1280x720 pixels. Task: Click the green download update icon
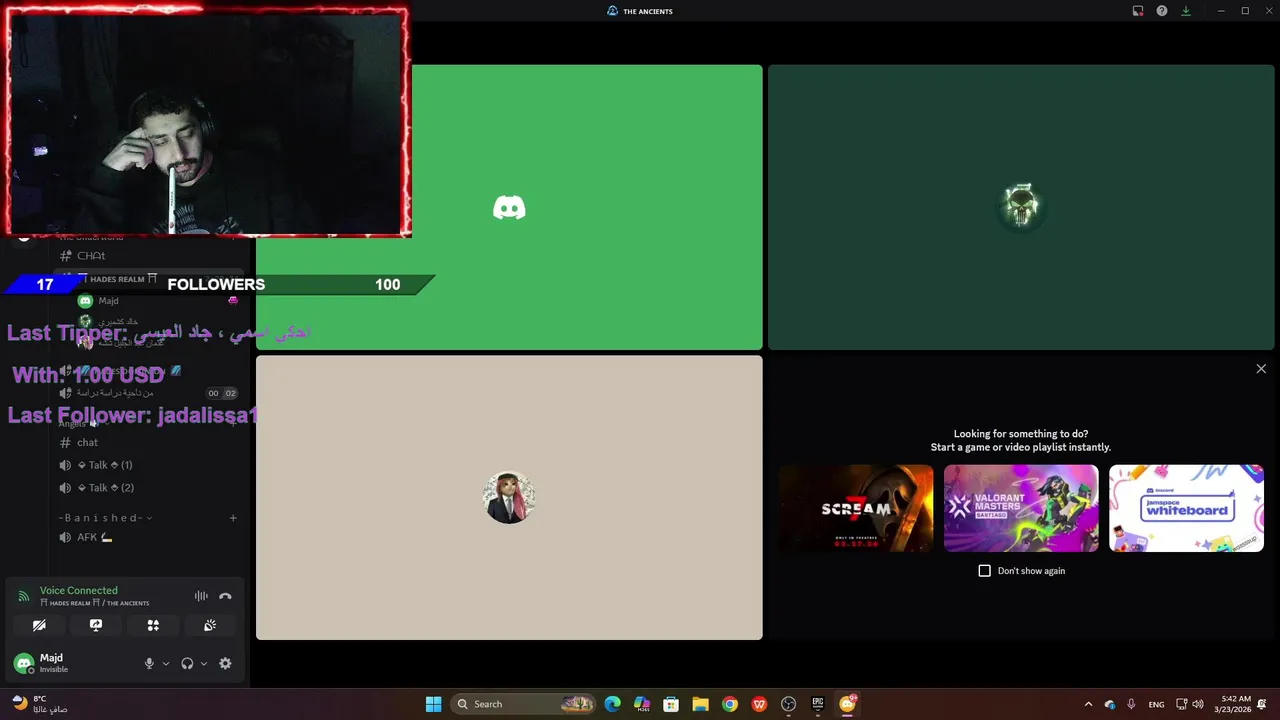(1186, 11)
